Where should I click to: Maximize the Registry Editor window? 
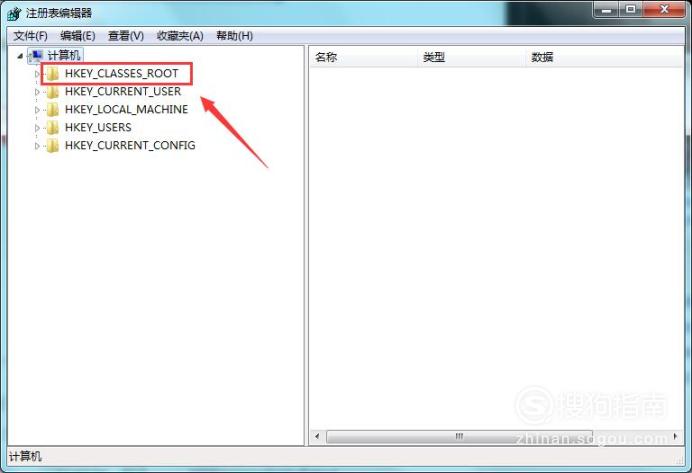point(631,9)
